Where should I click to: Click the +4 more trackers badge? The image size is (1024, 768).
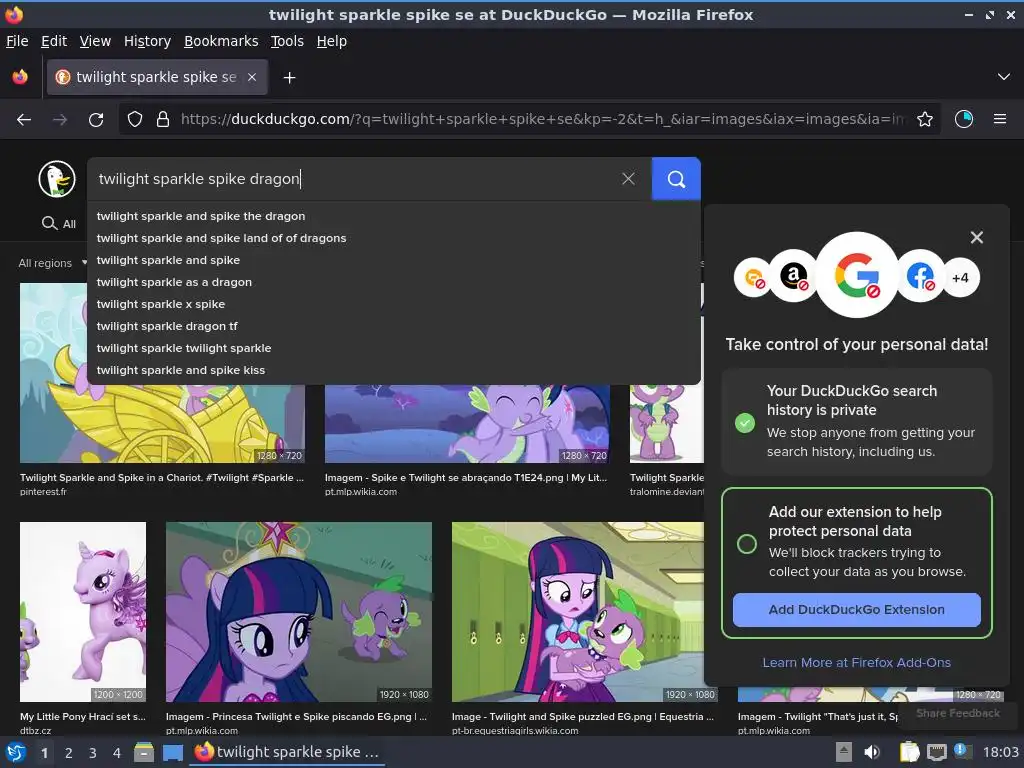point(960,278)
